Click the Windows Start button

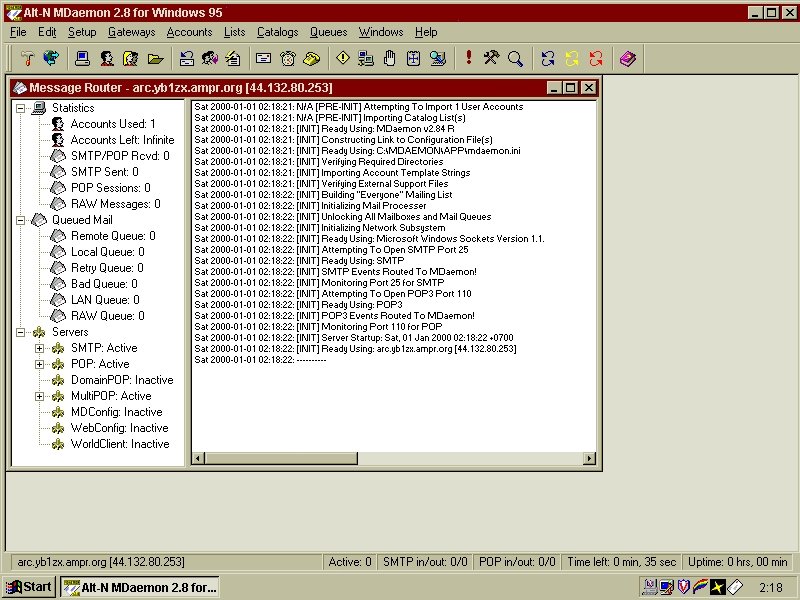29,587
